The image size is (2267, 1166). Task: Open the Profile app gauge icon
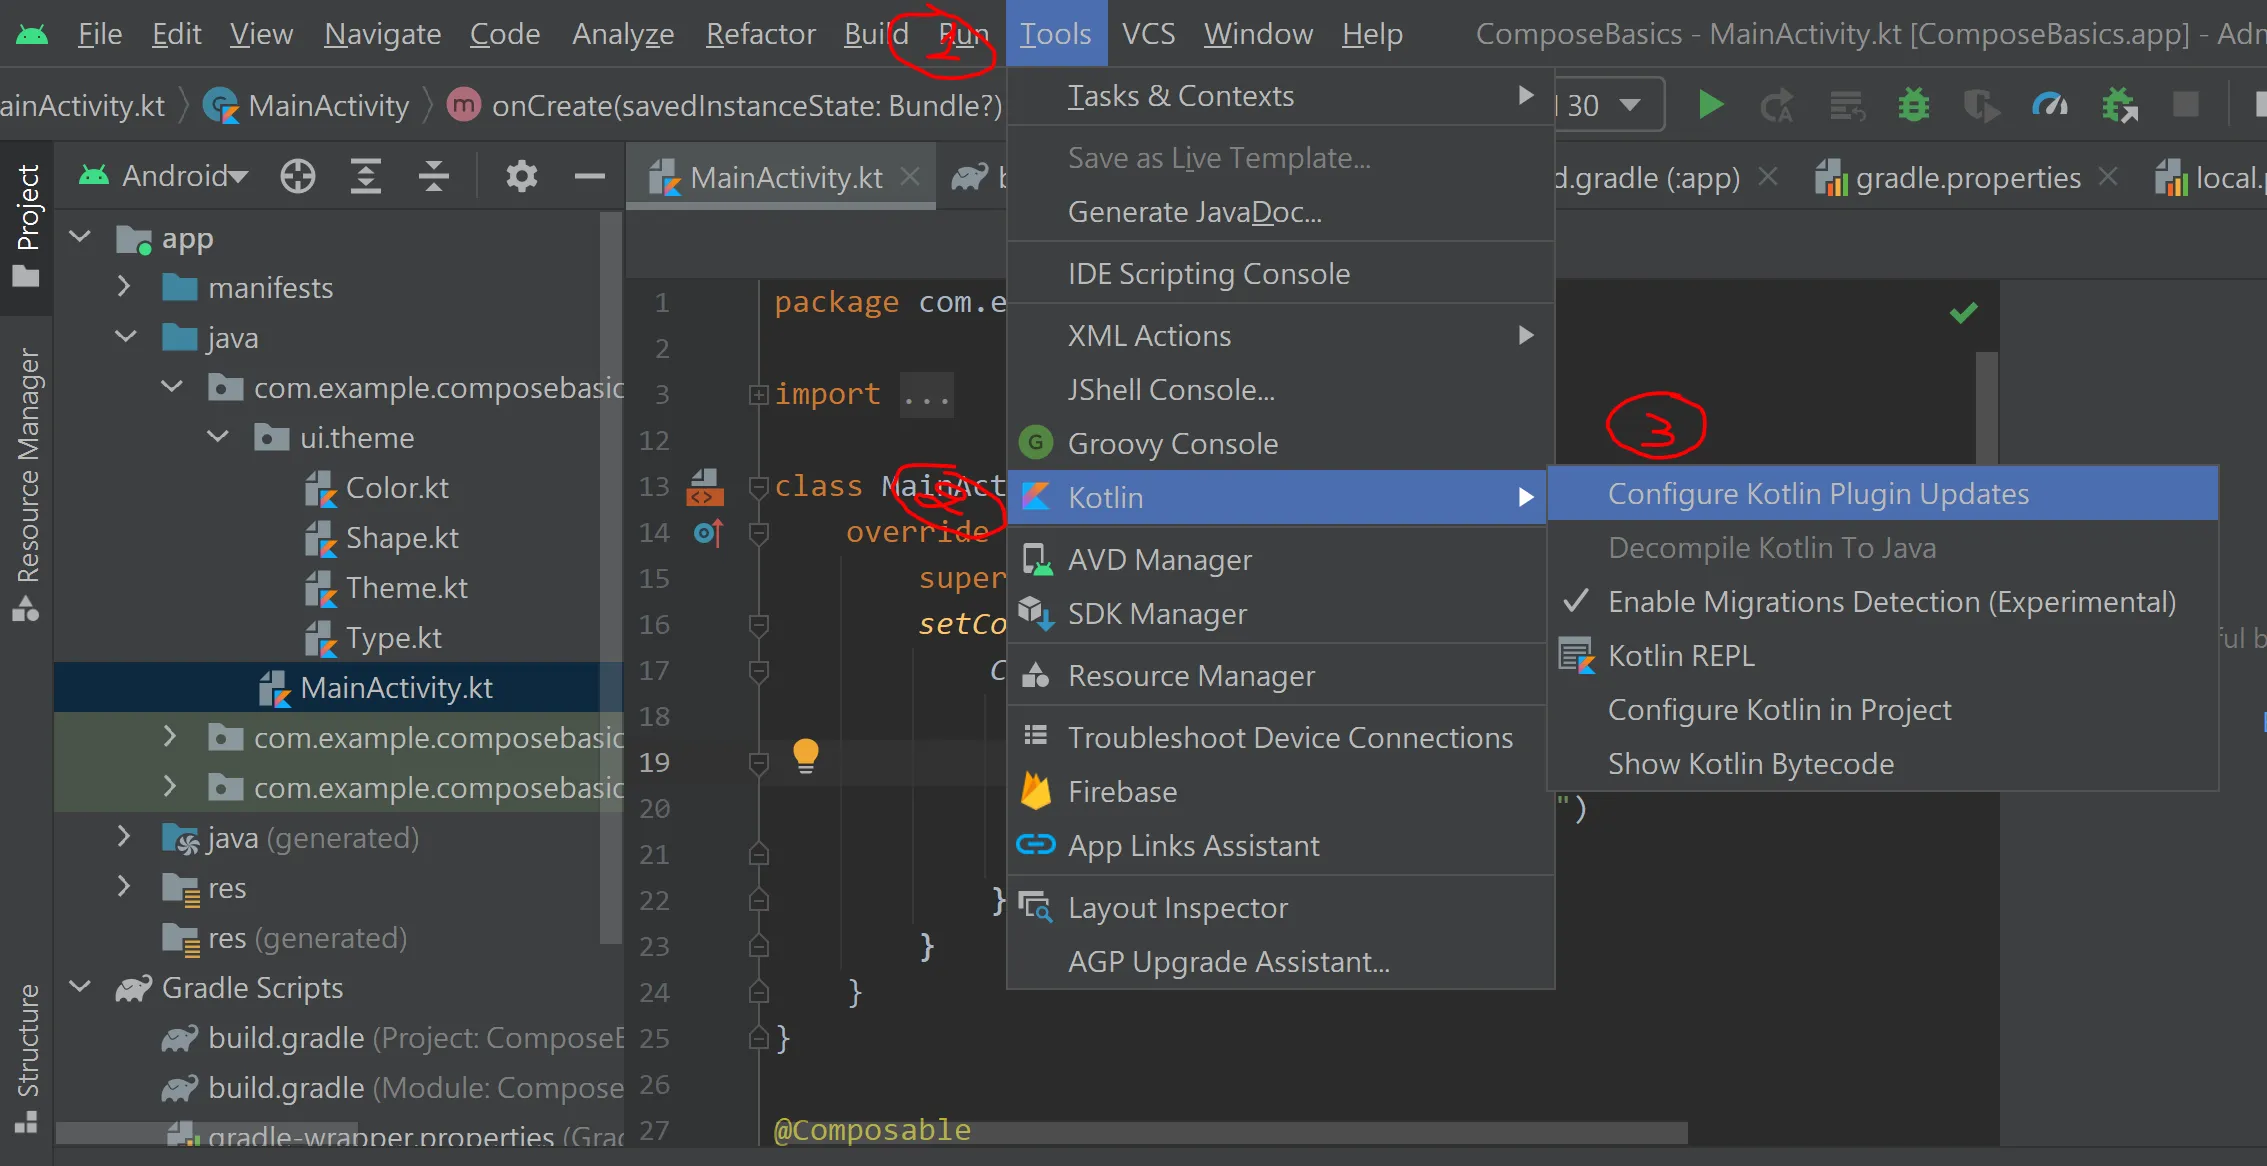pyautogui.click(x=2049, y=105)
